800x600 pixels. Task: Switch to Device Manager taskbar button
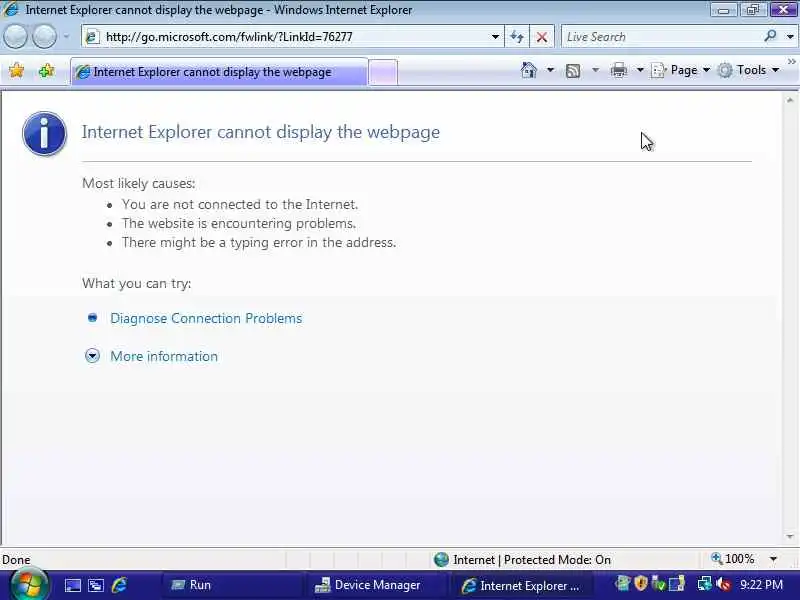tap(377, 585)
